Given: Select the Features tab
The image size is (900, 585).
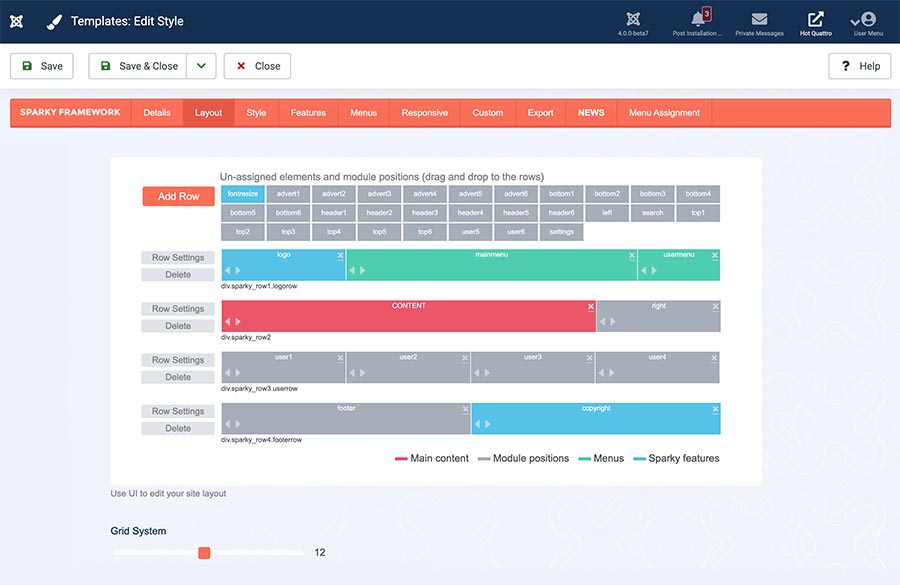Looking at the screenshot, I should coord(308,113).
